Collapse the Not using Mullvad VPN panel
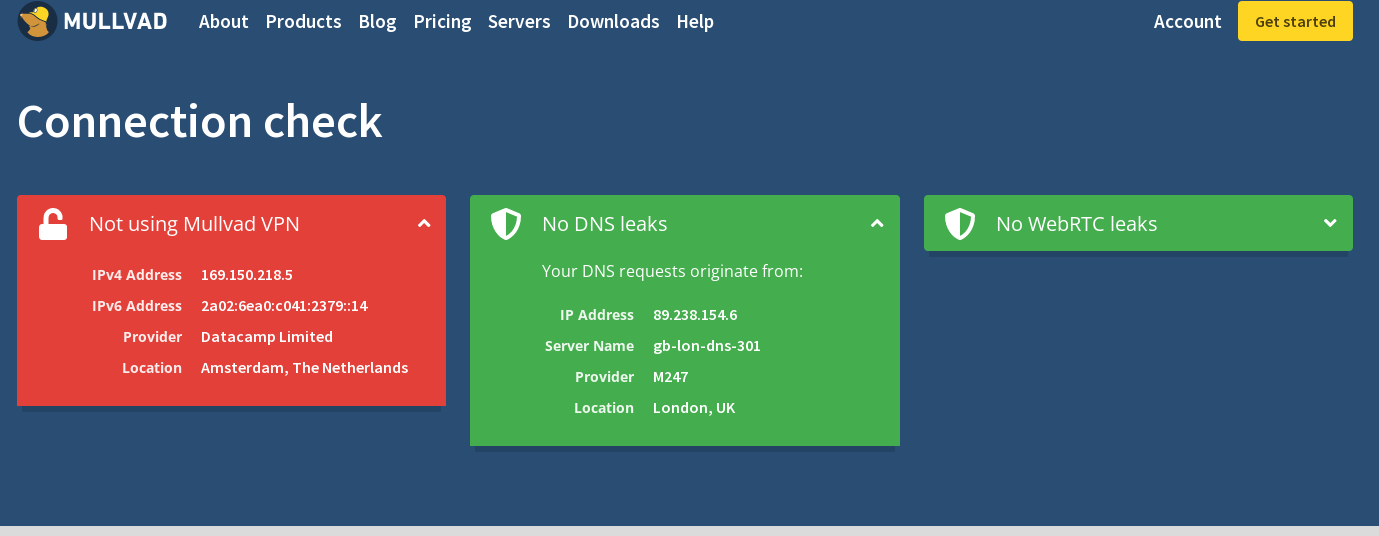The height and width of the screenshot is (536, 1379). (x=424, y=224)
